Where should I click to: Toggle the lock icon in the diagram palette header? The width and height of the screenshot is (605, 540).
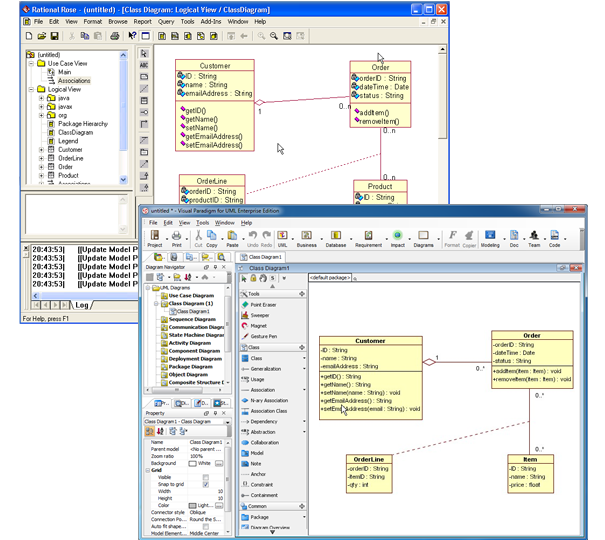tap(253, 278)
